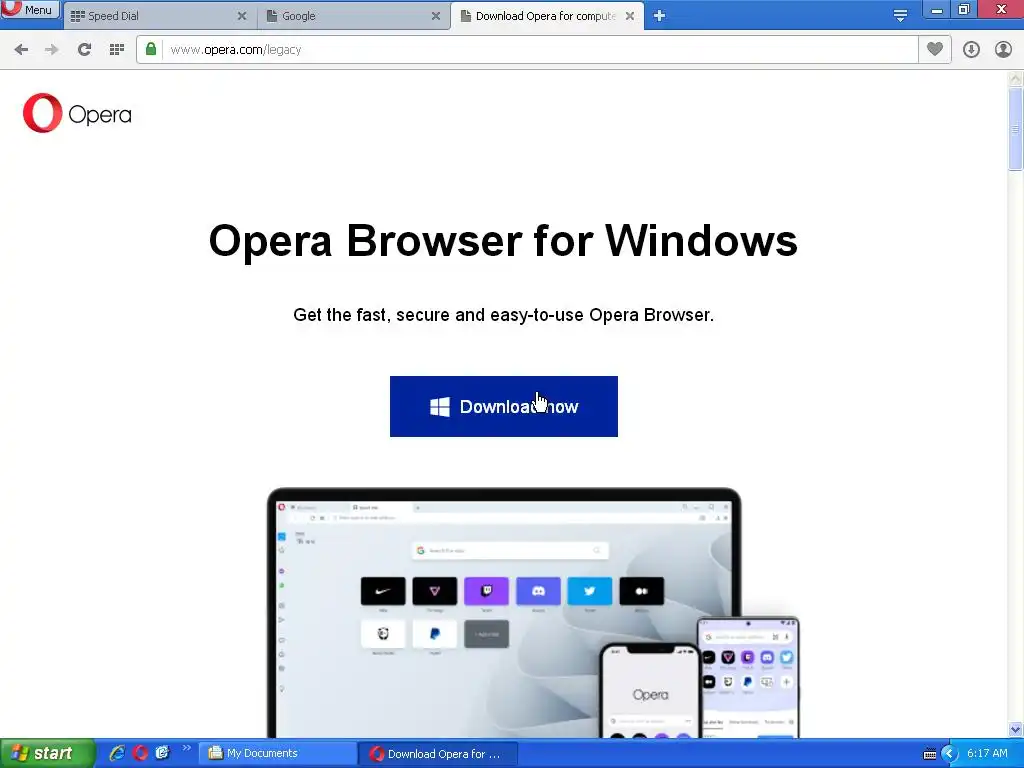1024x768 pixels.
Task: Open Speed Dial grid icon in toolbar
Action: click(117, 50)
